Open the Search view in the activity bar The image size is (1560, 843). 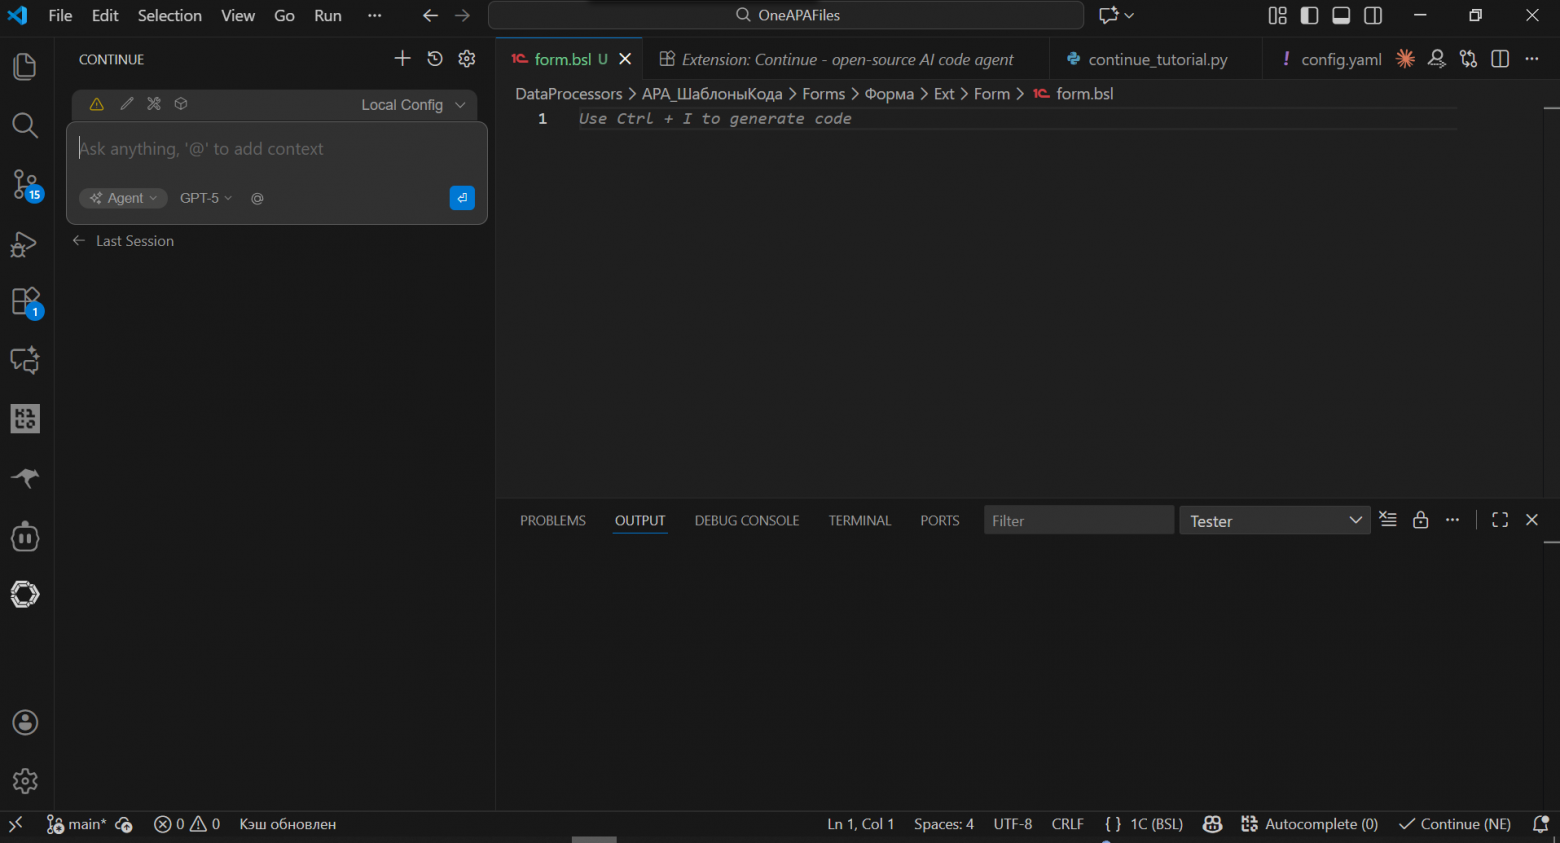coord(24,125)
